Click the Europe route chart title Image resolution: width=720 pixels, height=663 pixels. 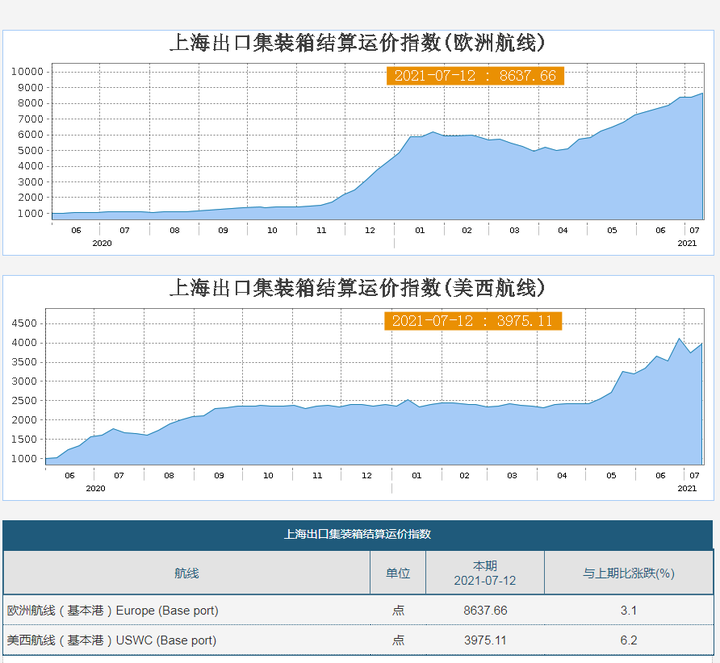pyautogui.click(x=358, y=43)
